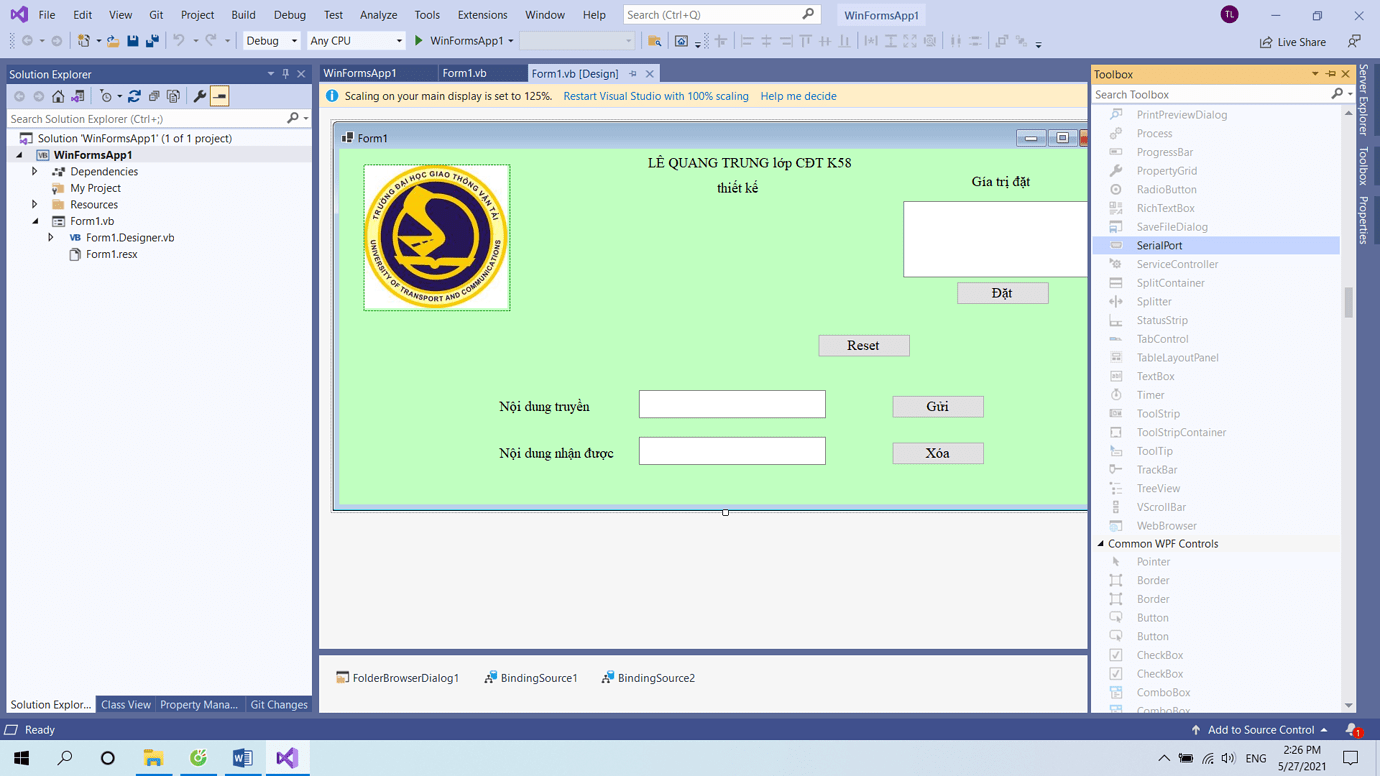The image size is (1380, 776).
Task: Click 'Restart Visual Studio with 100% scaling'
Action: click(x=655, y=96)
